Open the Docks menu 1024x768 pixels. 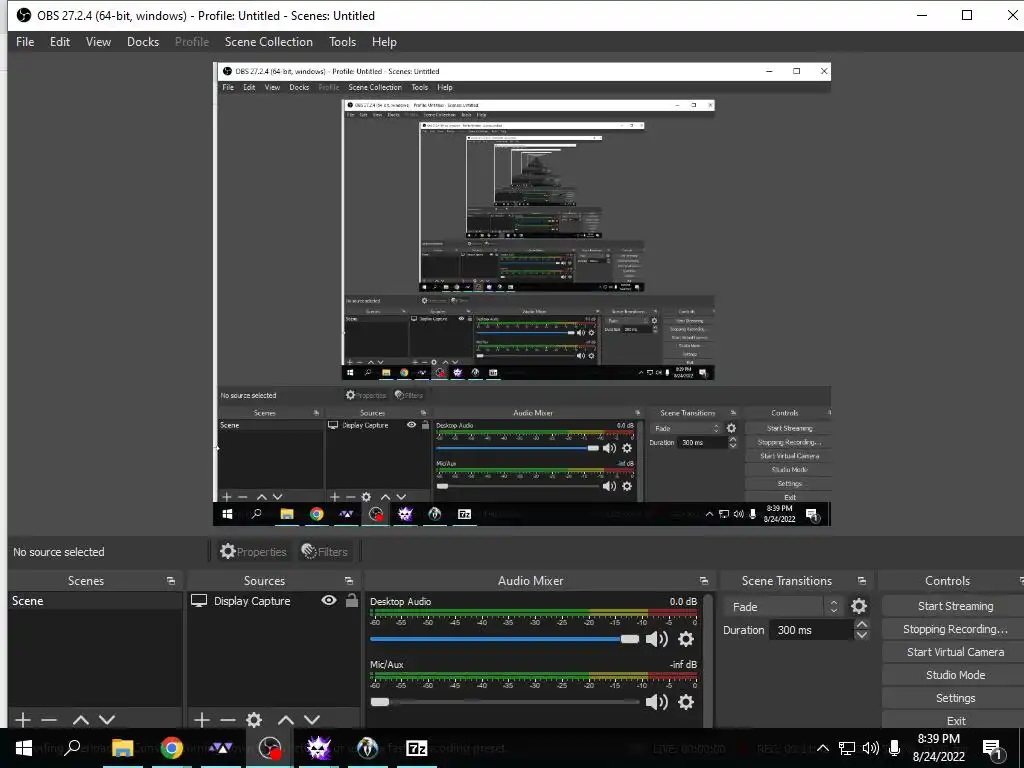[x=142, y=42]
